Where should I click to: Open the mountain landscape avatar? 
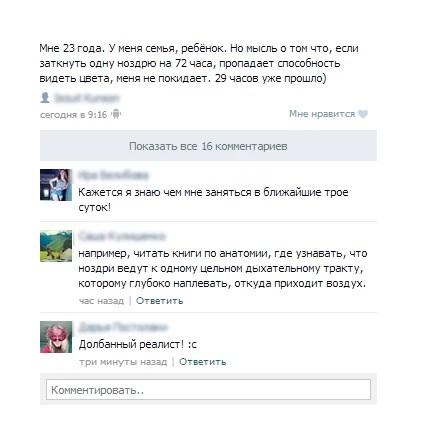pos(56,246)
